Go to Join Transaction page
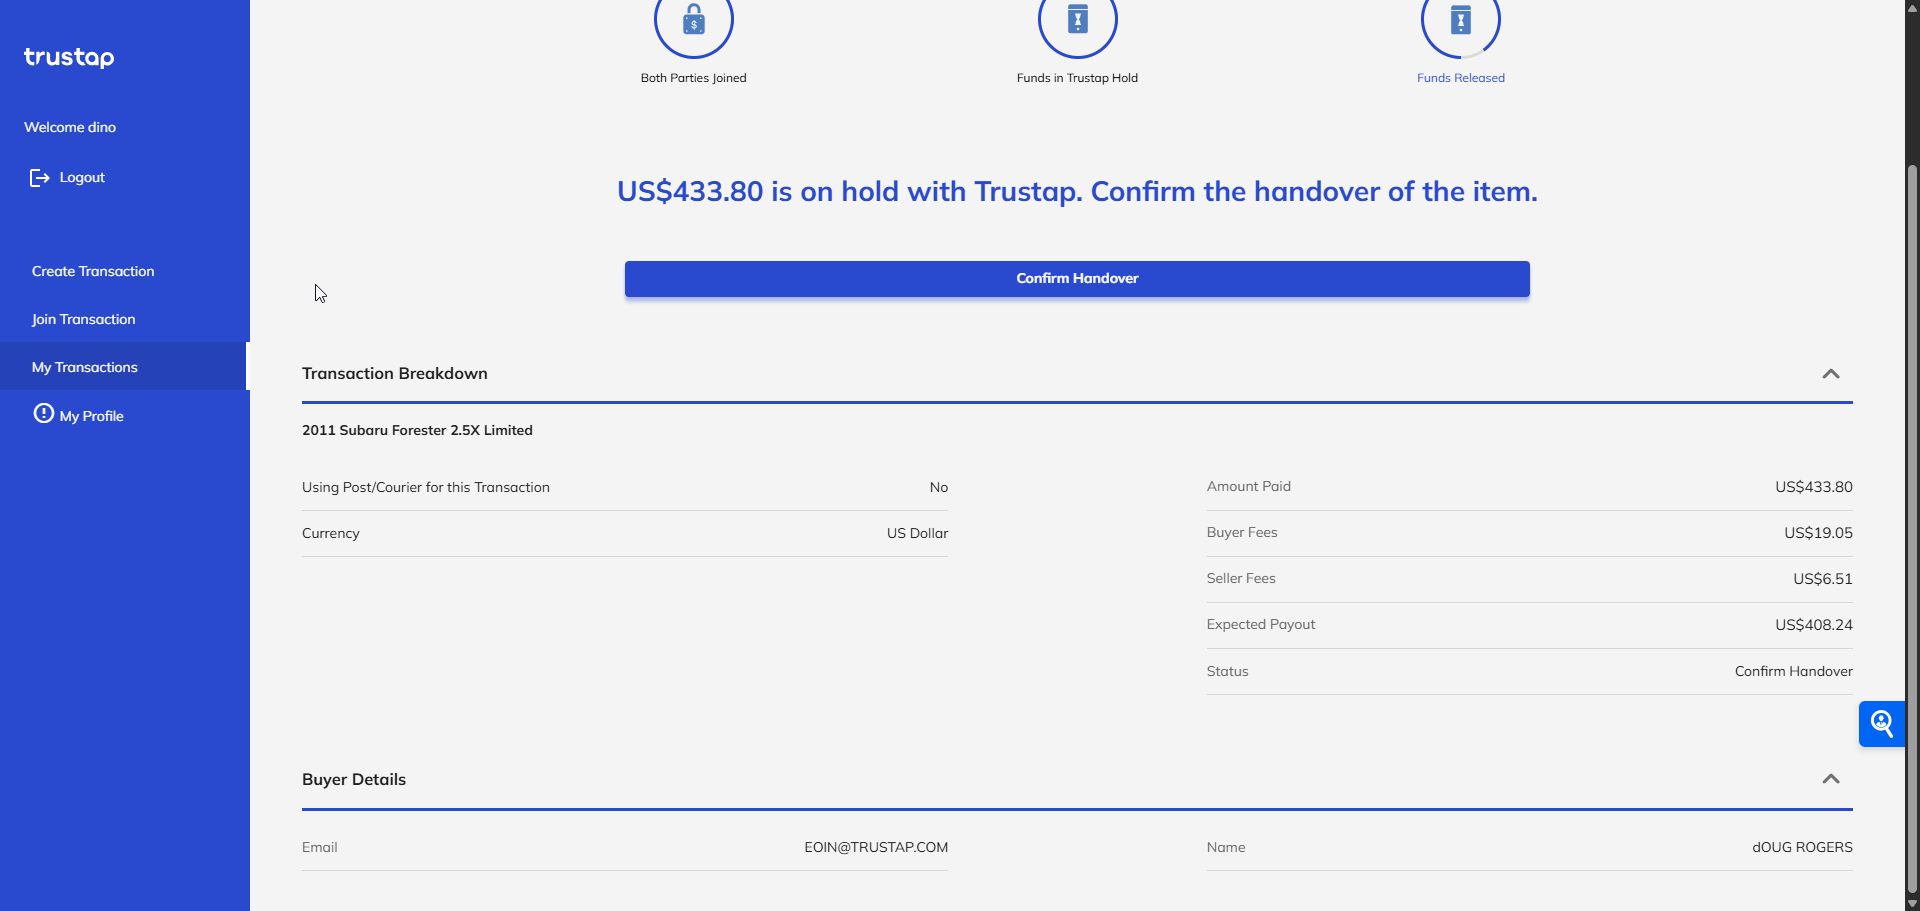 click(x=83, y=319)
